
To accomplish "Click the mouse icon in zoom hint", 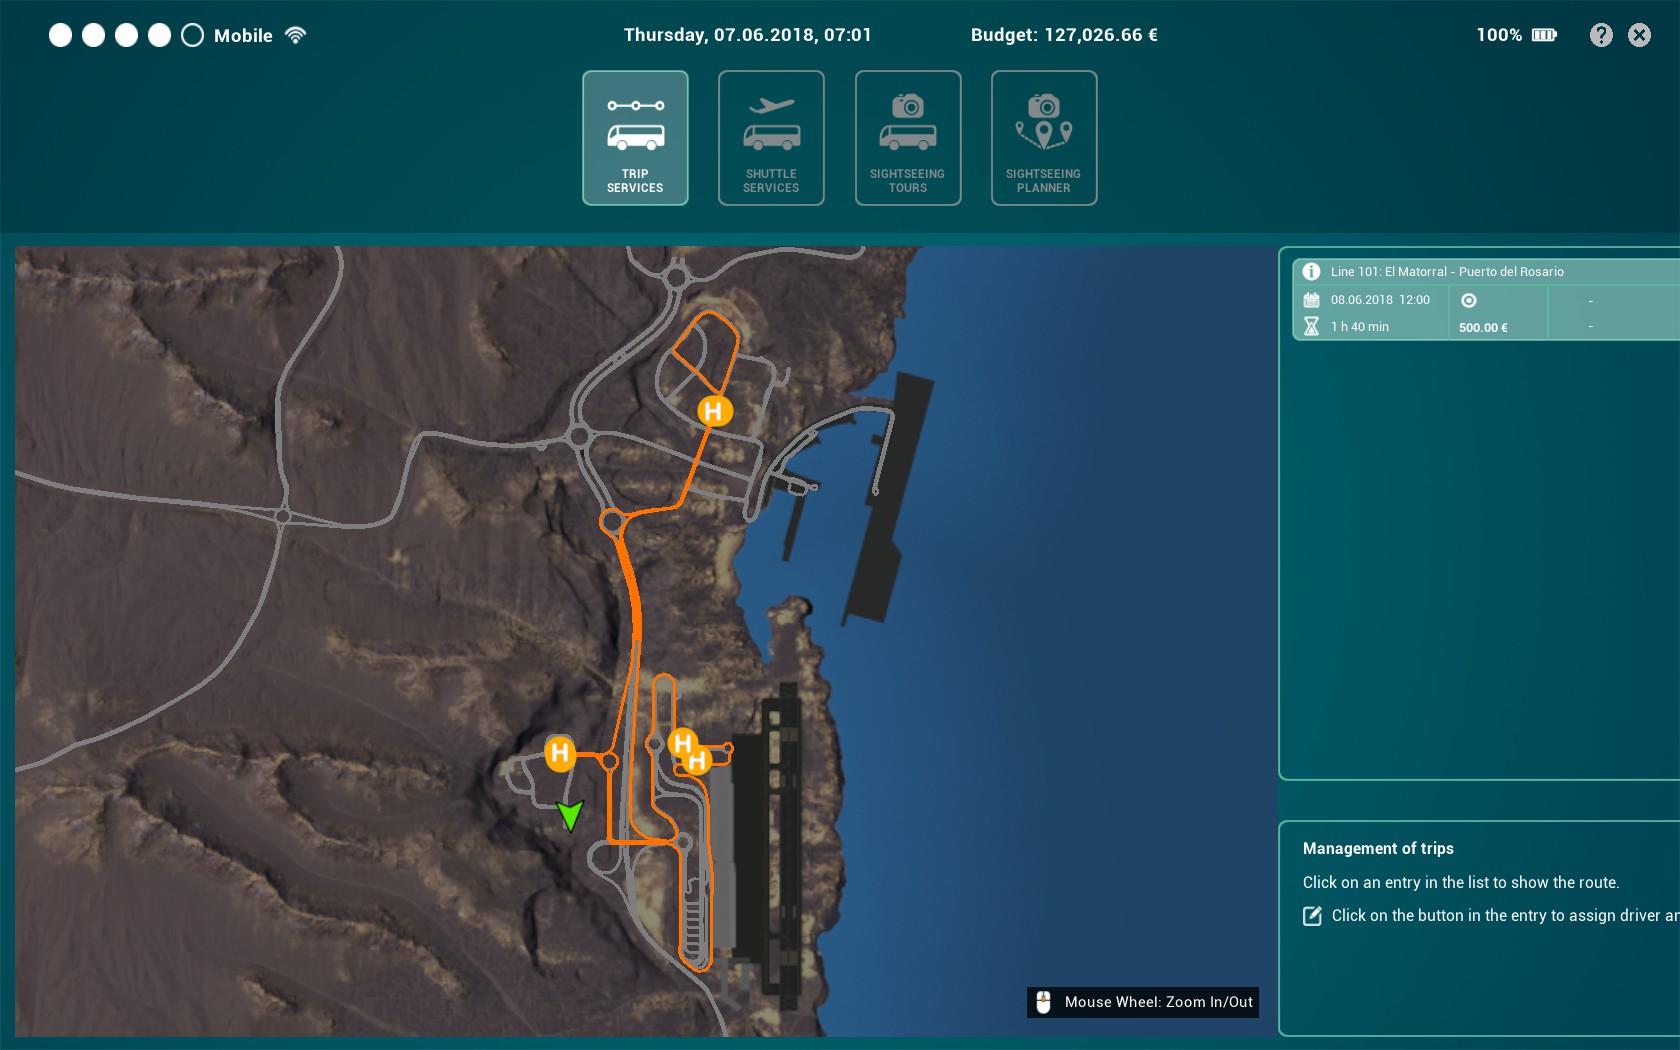I will [x=1043, y=1002].
